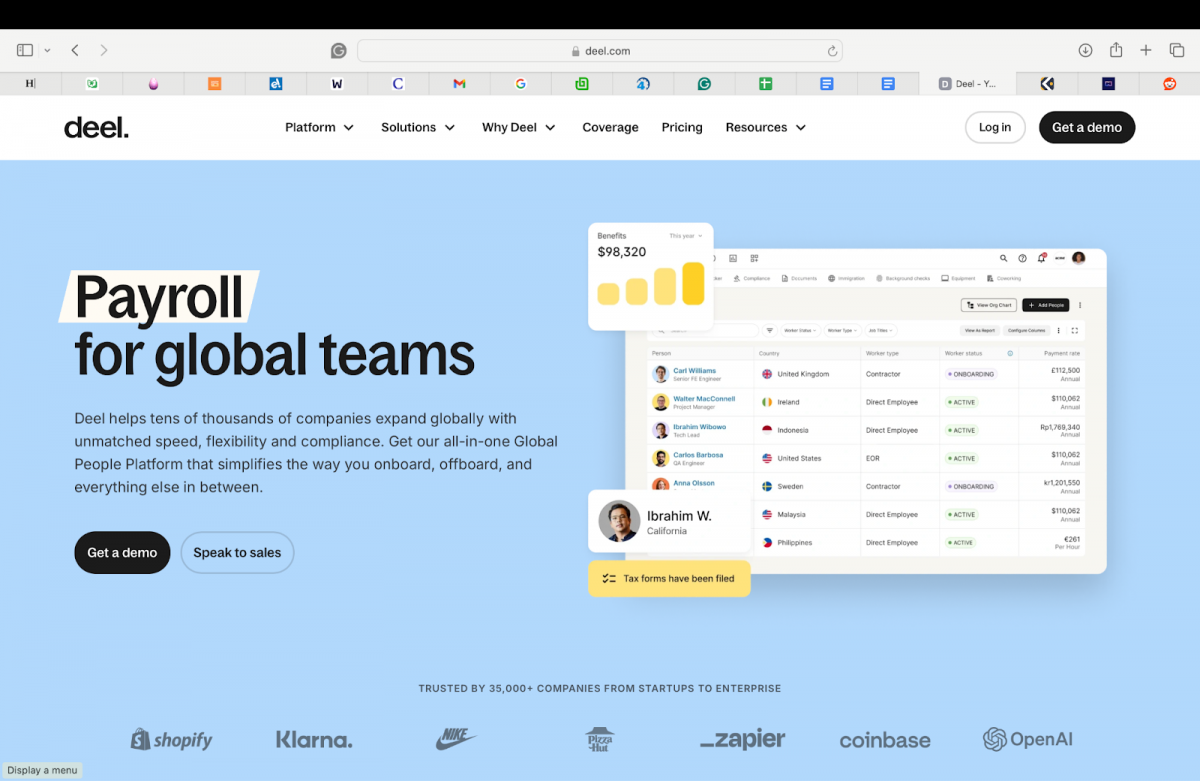Show the tab overview icon
Screen dimensions: 1200x781
[x=1177, y=50]
